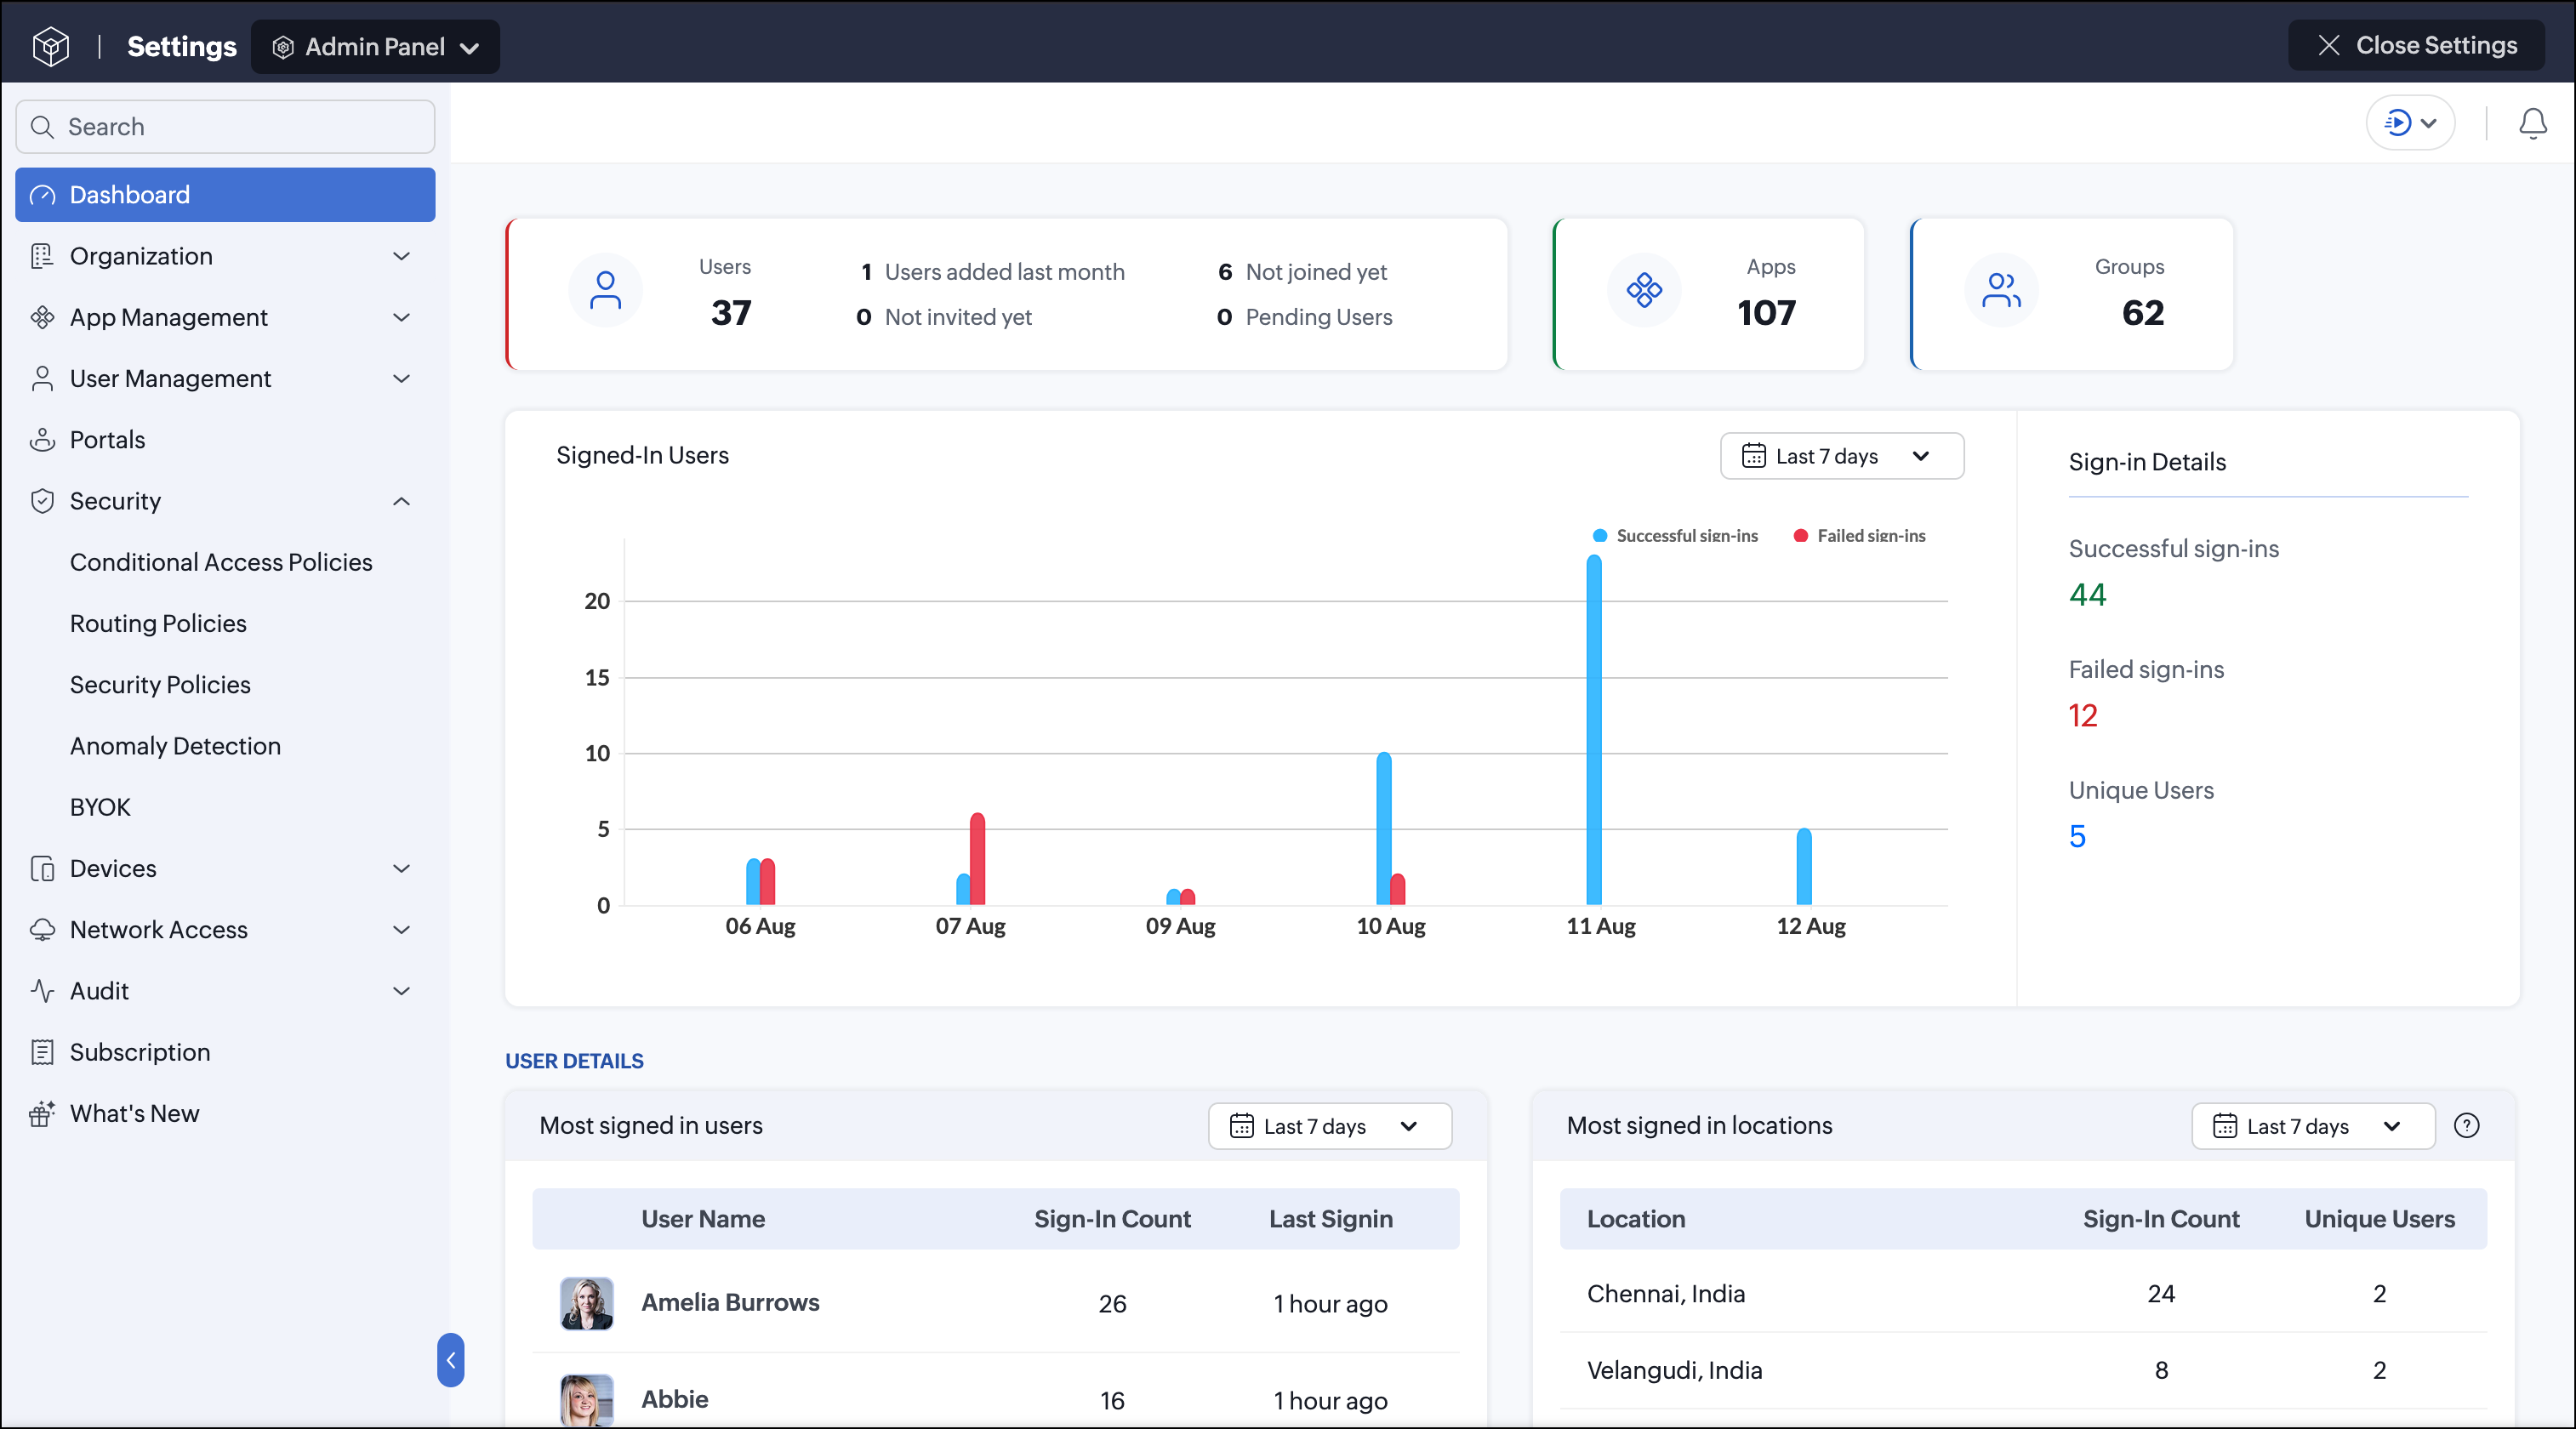Open Conditional Access Policies
Screen dimensions: 2576x1429
221,562
